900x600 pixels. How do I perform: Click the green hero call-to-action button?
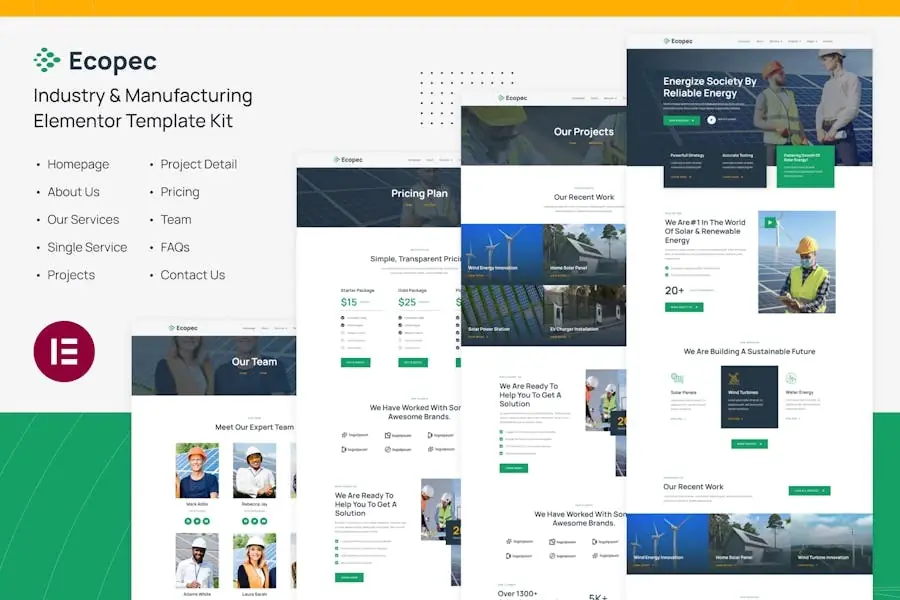tap(681, 120)
